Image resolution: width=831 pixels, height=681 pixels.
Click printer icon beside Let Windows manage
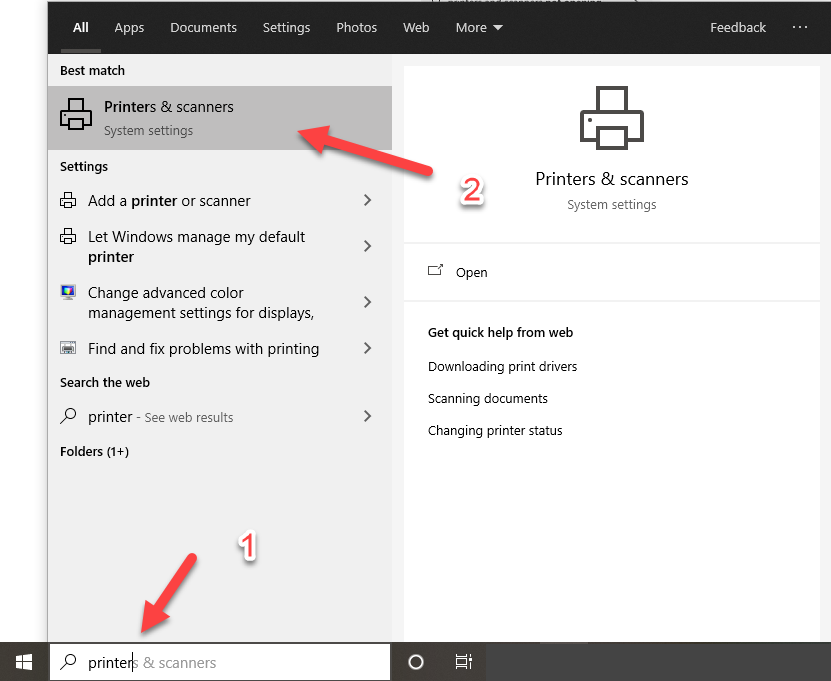(x=68, y=236)
